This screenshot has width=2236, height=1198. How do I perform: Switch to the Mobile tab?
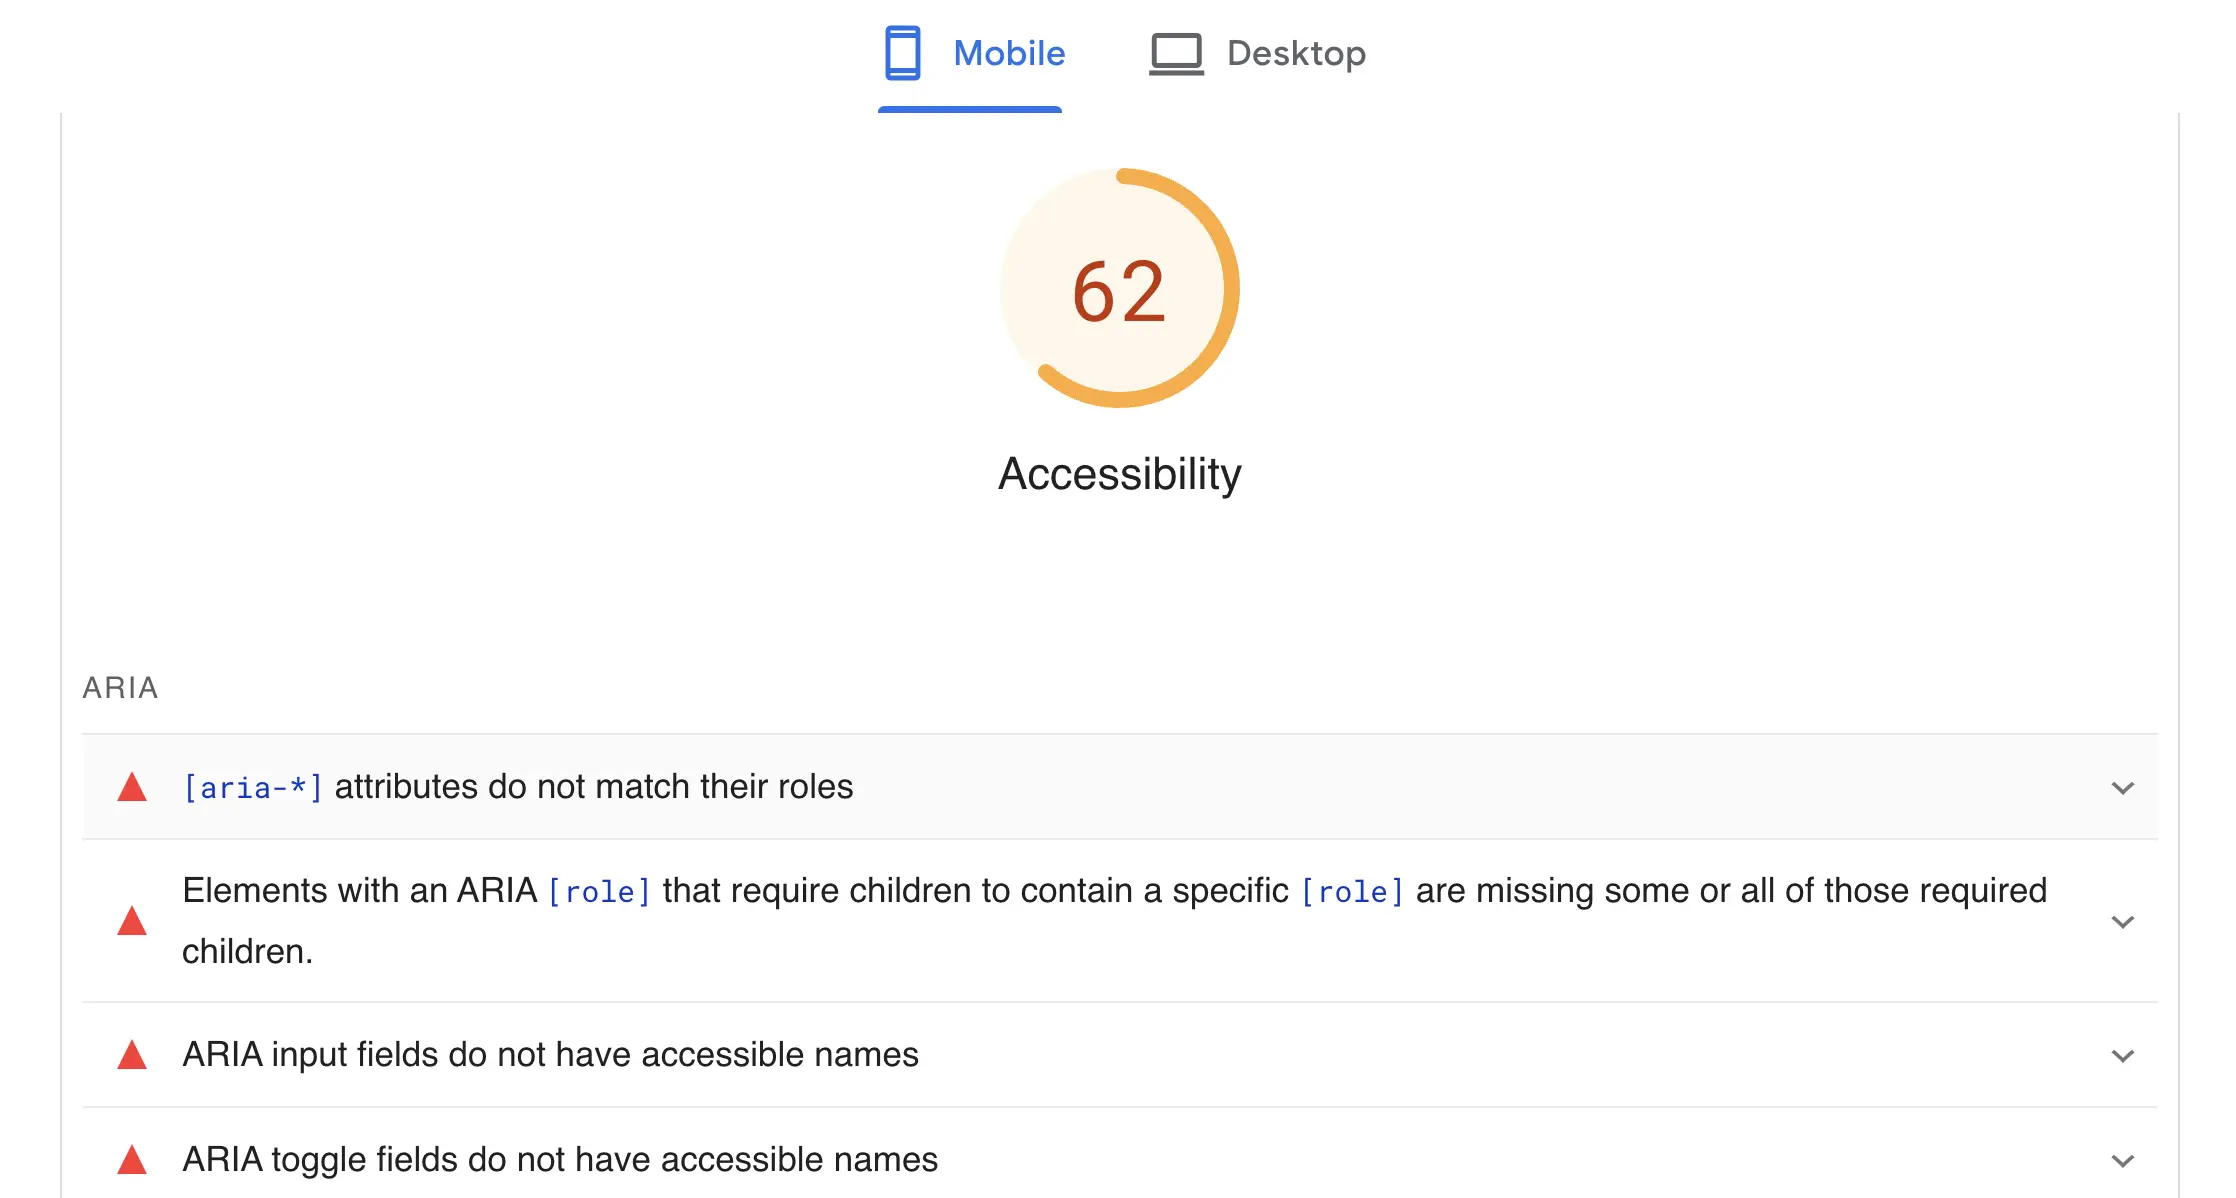[x=1008, y=53]
